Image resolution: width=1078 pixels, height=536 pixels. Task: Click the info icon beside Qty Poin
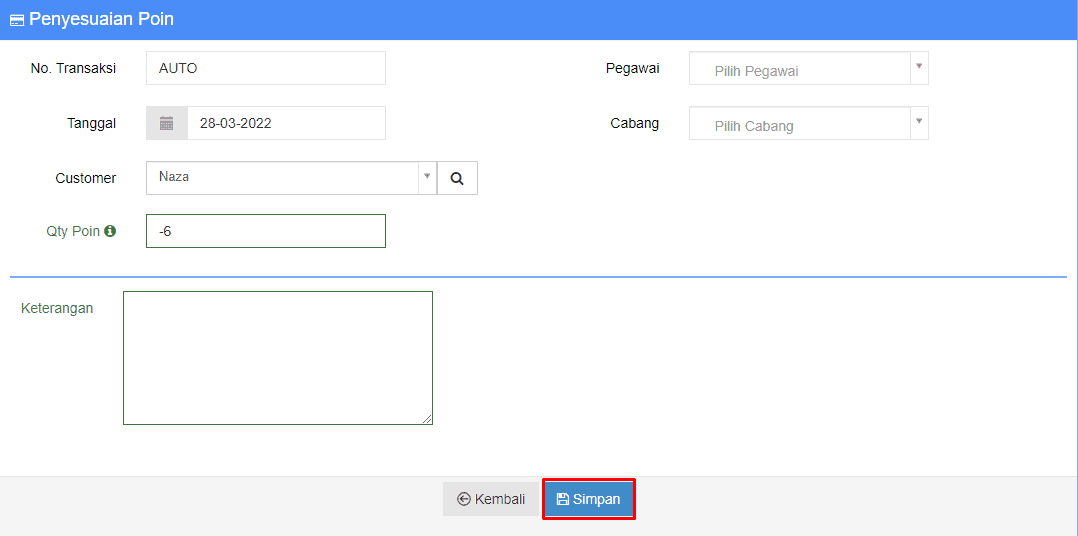[x=110, y=231]
